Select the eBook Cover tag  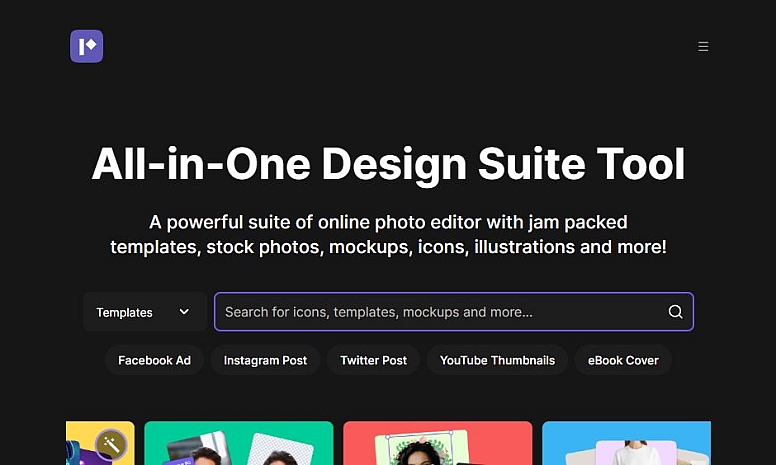623,360
